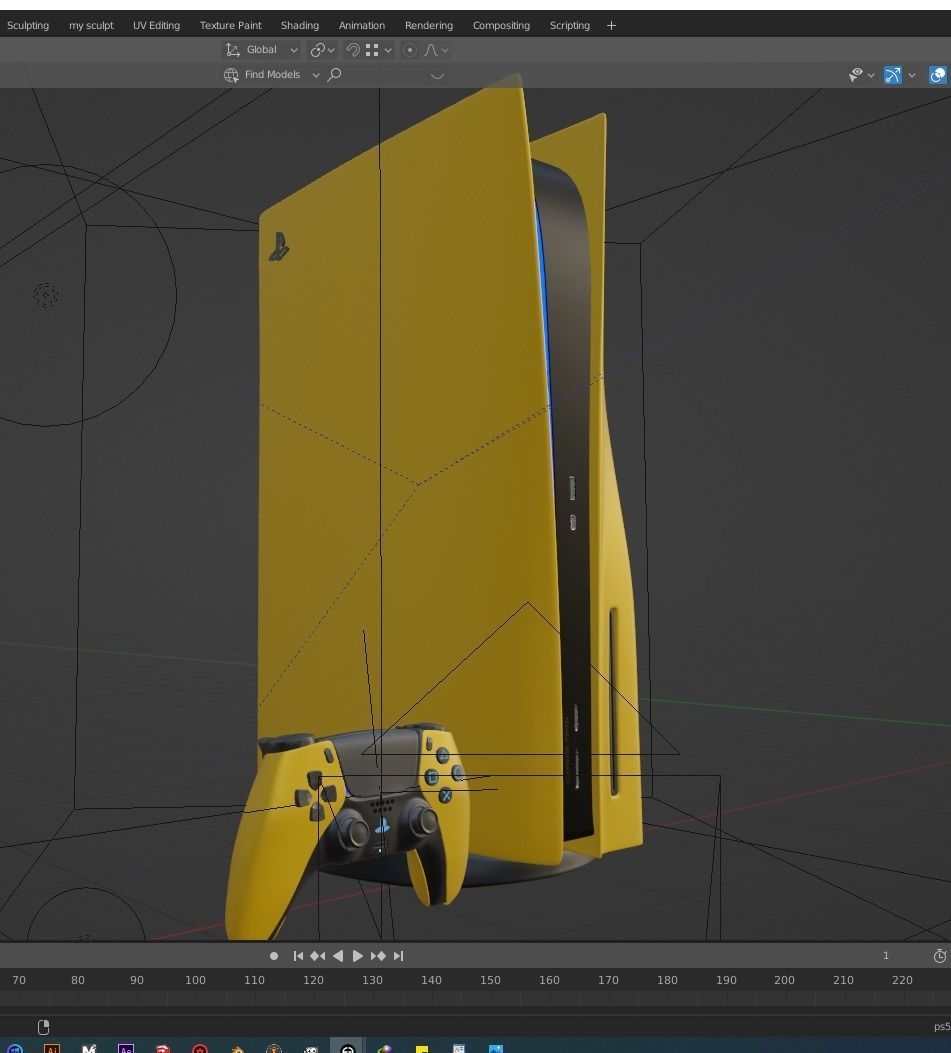Expand the gizmo options dropdown arrow
This screenshot has height=1053, width=951.
[x=912, y=75]
